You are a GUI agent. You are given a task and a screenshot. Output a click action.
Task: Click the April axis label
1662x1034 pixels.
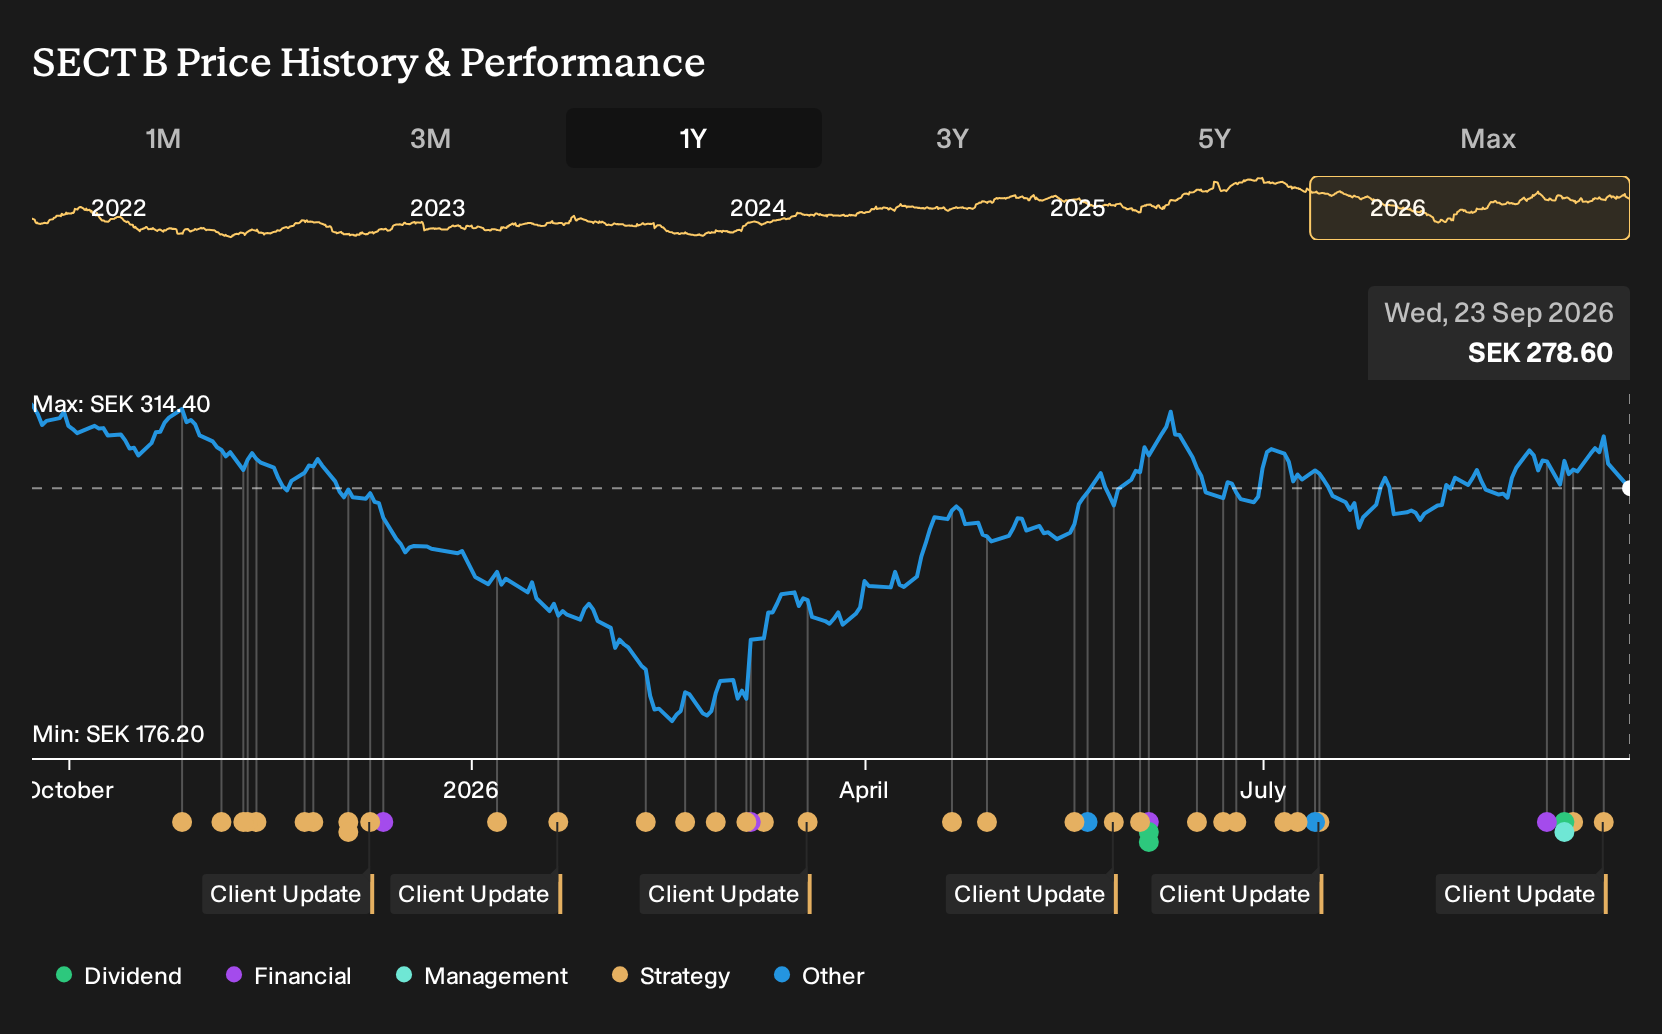864,790
